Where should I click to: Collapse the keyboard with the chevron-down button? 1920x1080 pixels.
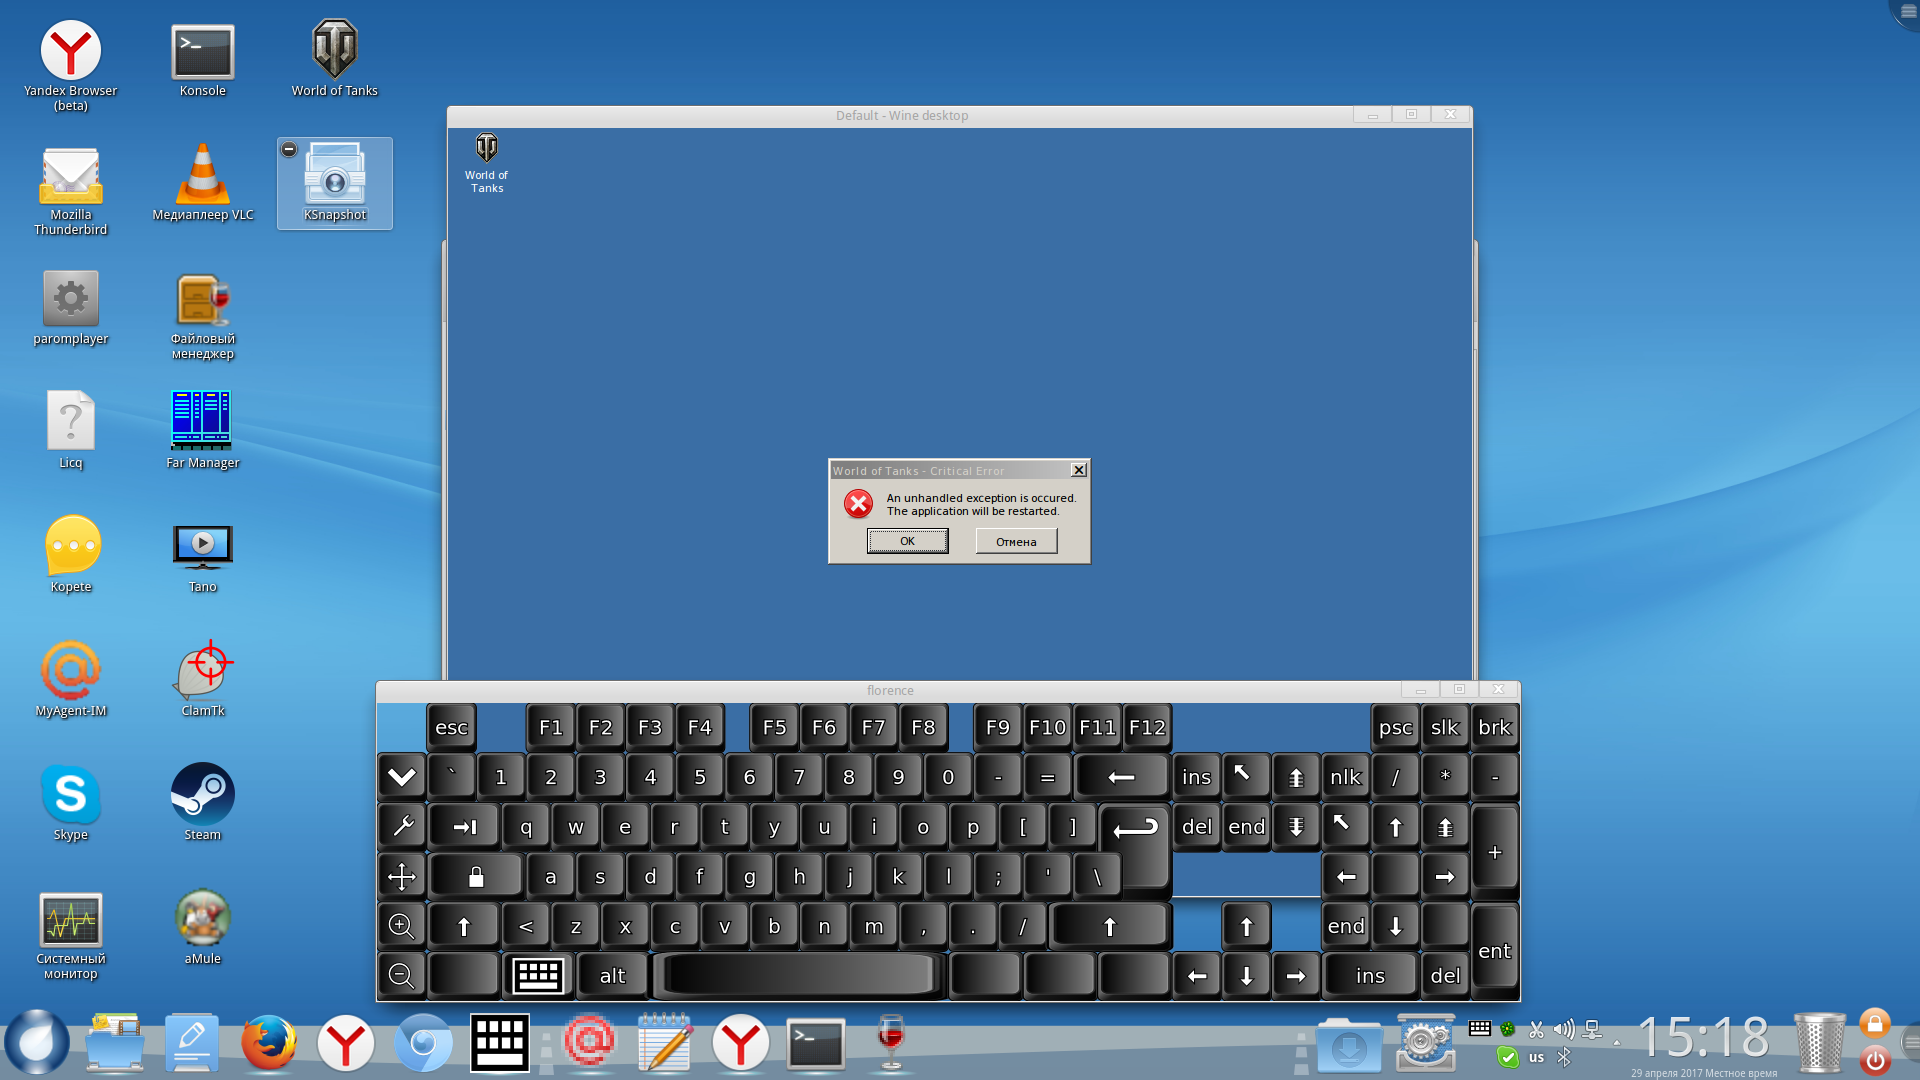pos(402,777)
